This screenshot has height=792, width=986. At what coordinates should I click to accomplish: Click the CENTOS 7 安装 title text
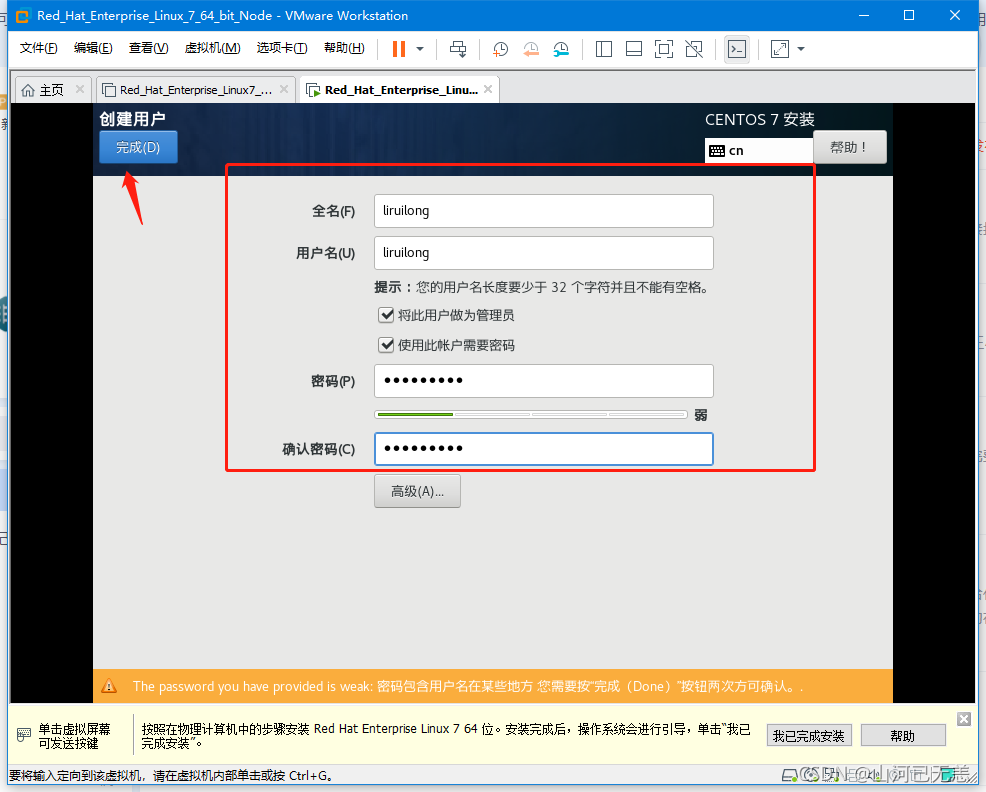760,120
